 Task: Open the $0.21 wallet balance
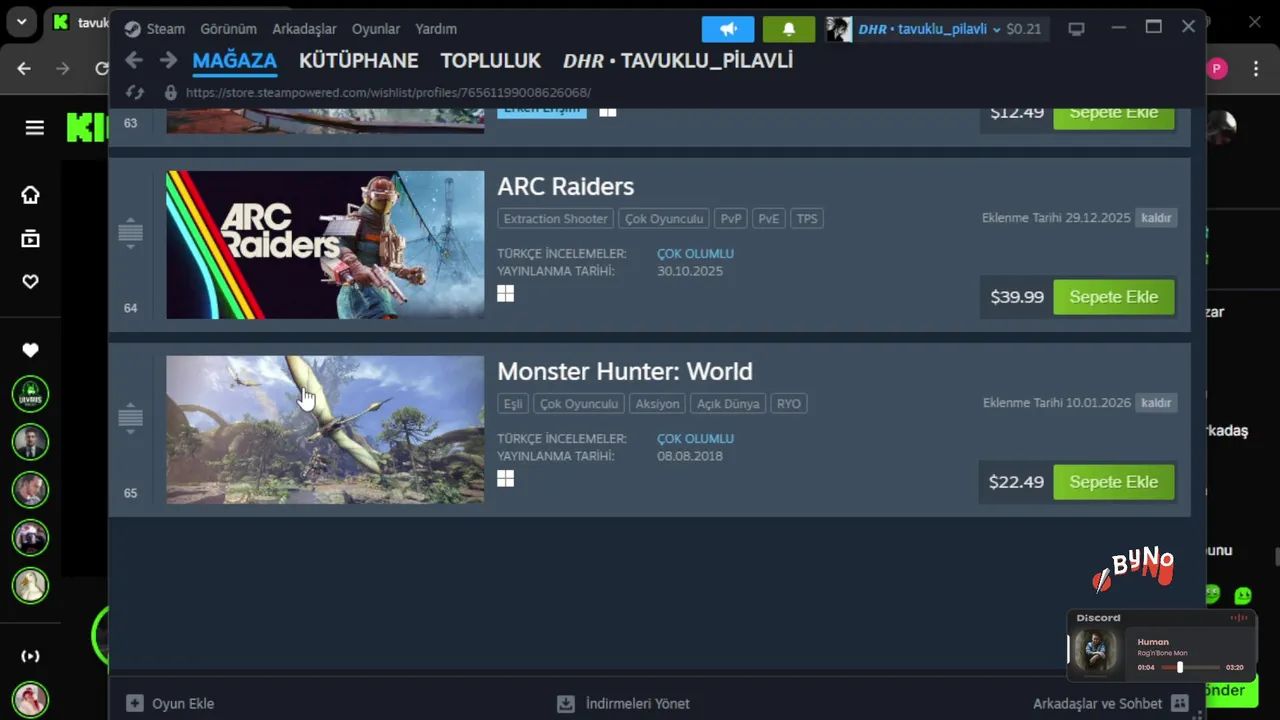pyautogui.click(x=1023, y=29)
